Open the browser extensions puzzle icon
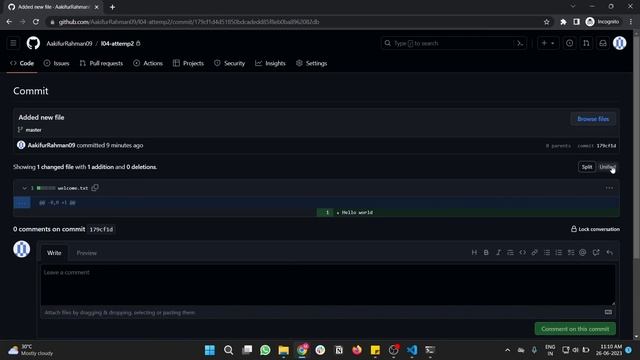 563,22
